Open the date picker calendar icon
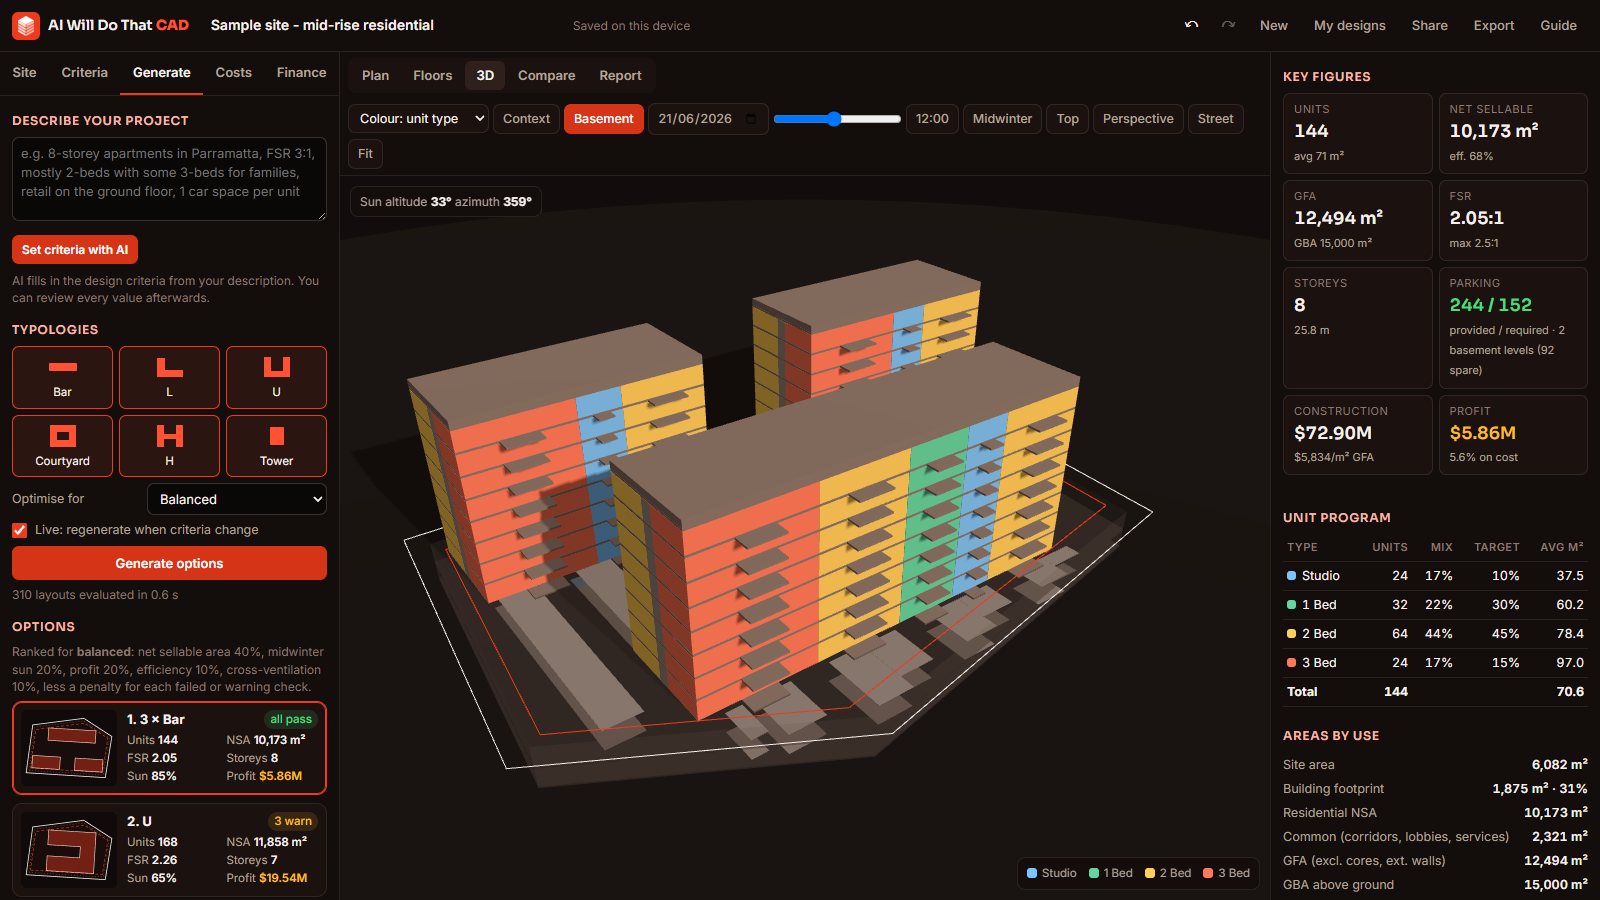1600x900 pixels. click(752, 119)
